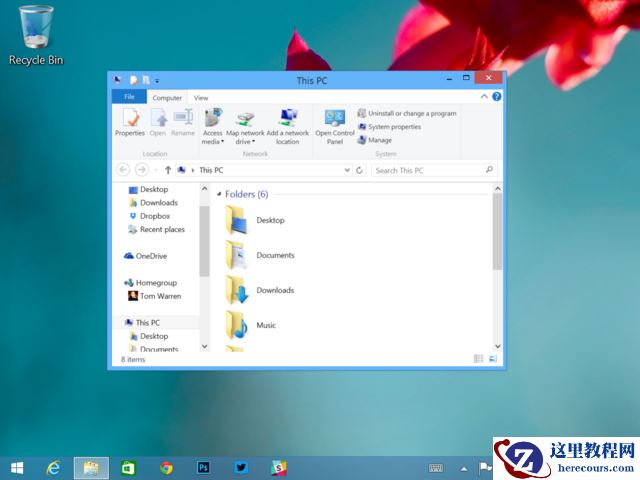640x480 pixels.
Task: Go up one level with the Up arrow
Action: [168, 170]
